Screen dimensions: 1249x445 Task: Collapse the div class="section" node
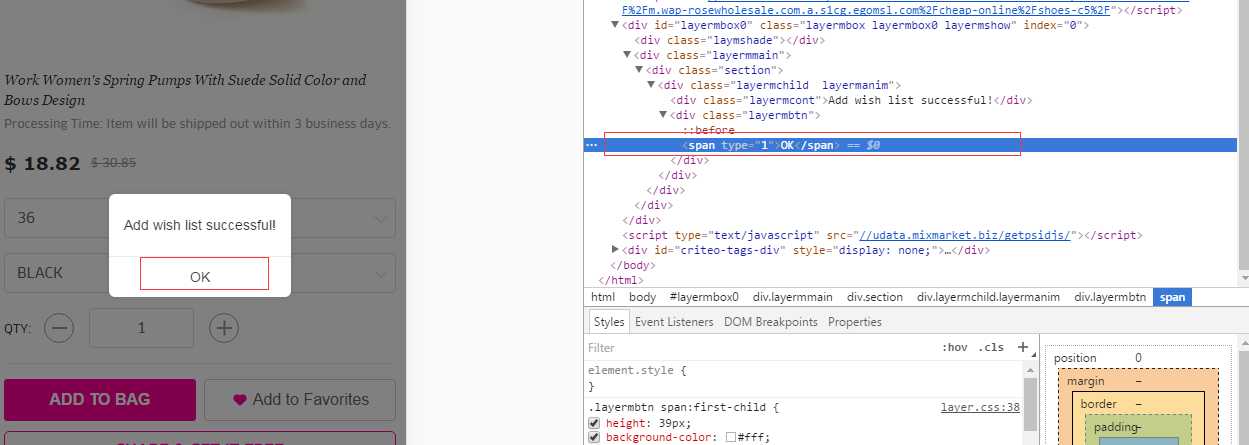click(x=639, y=70)
